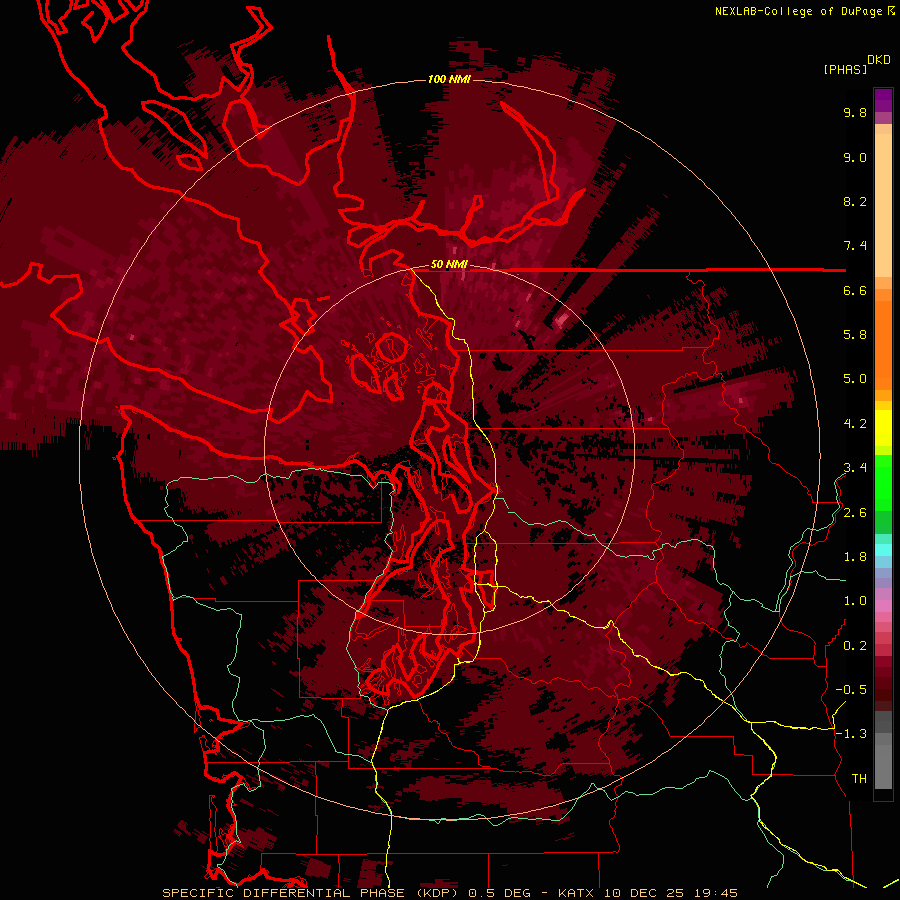Viewport: 900px width, 900px height.
Task: Click the TH threshold label on scale
Action: [859, 779]
